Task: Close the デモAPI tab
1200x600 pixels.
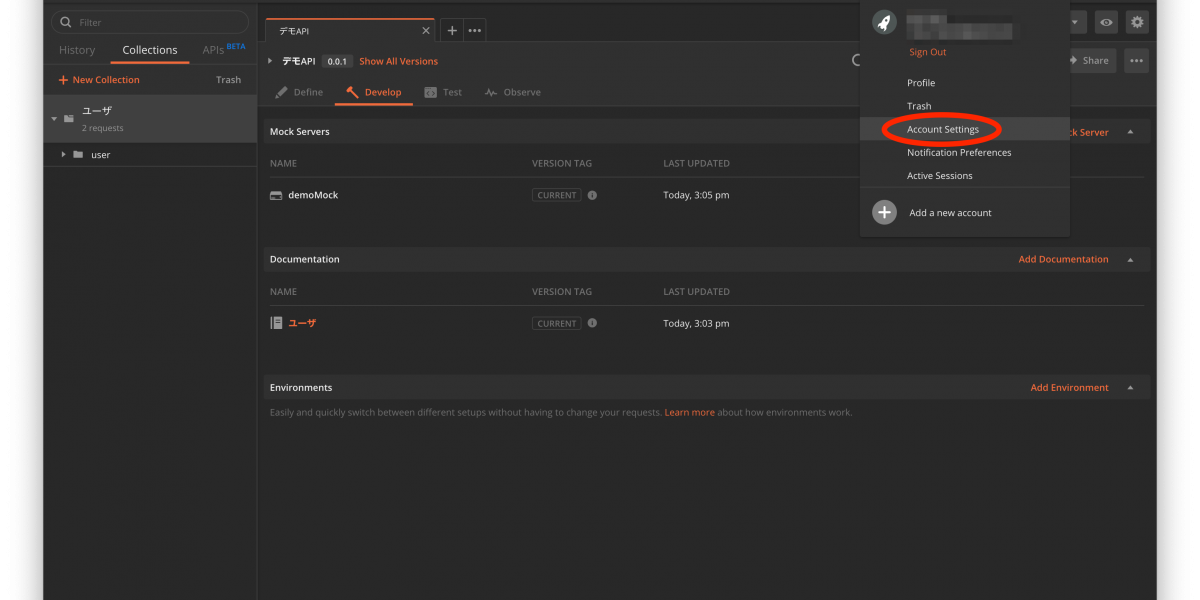Action: pyautogui.click(x=425, y=31)
